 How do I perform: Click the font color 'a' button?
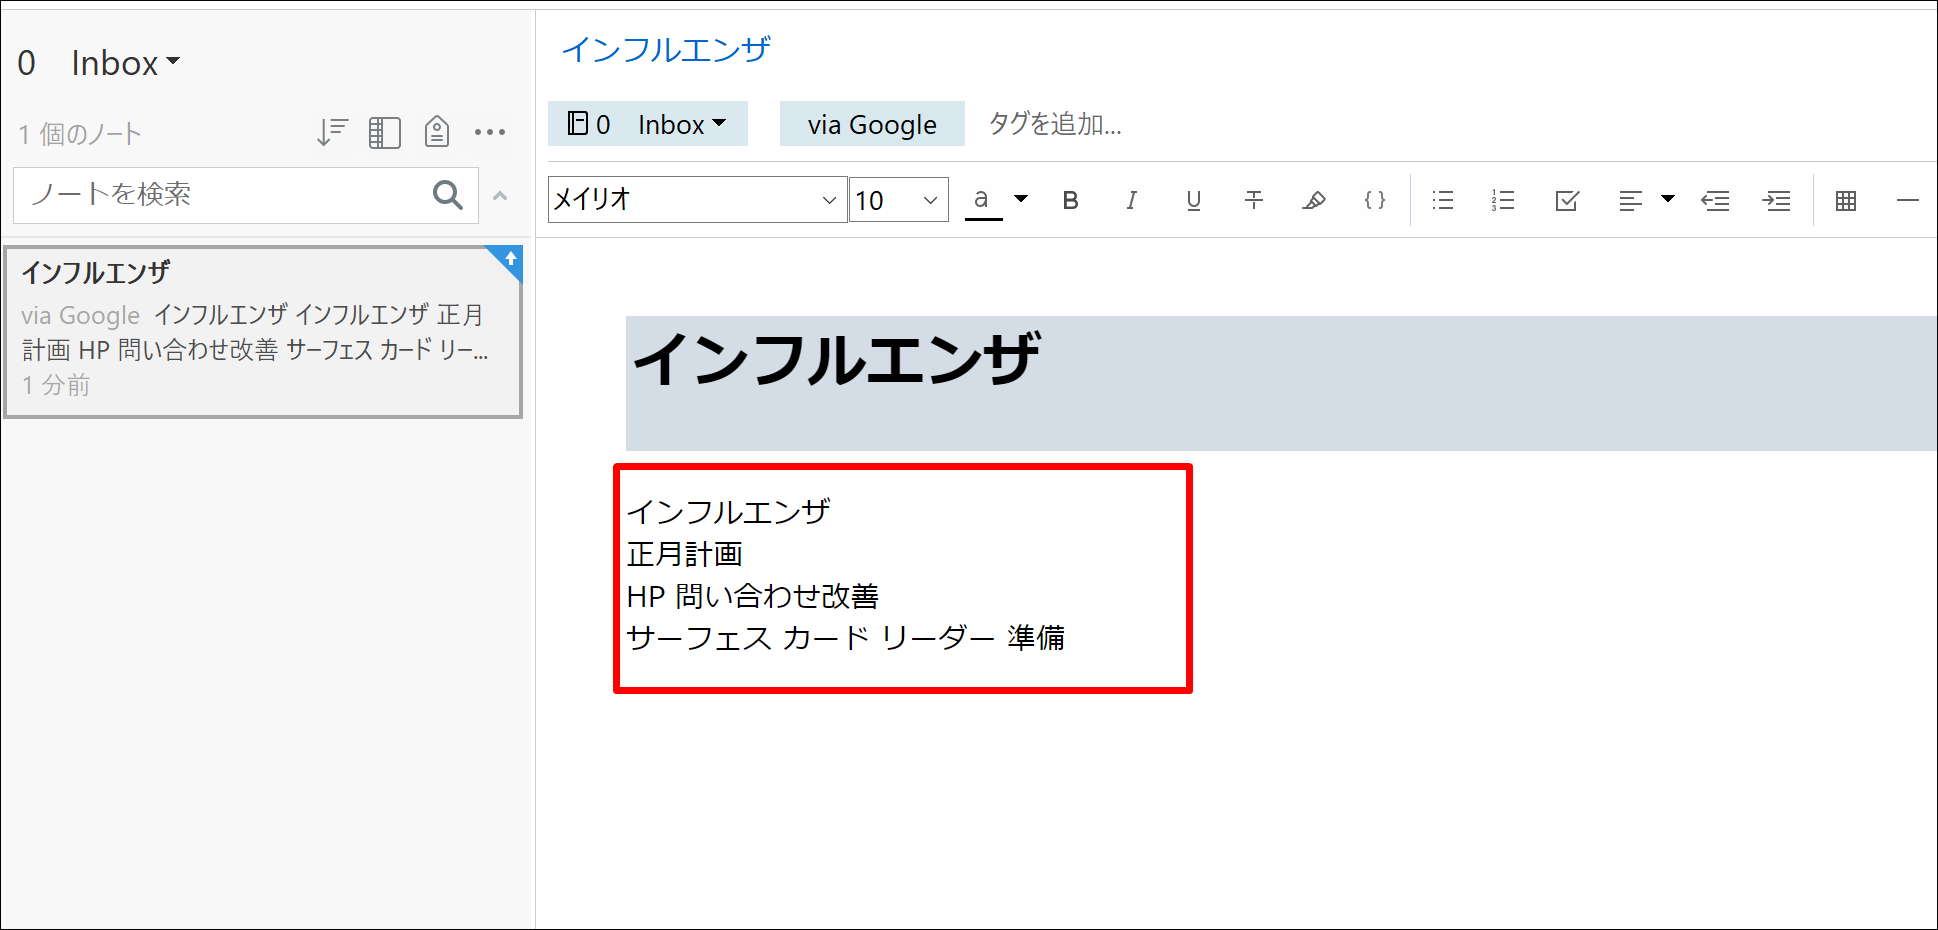pyautogui.click(x=983, y=200)
